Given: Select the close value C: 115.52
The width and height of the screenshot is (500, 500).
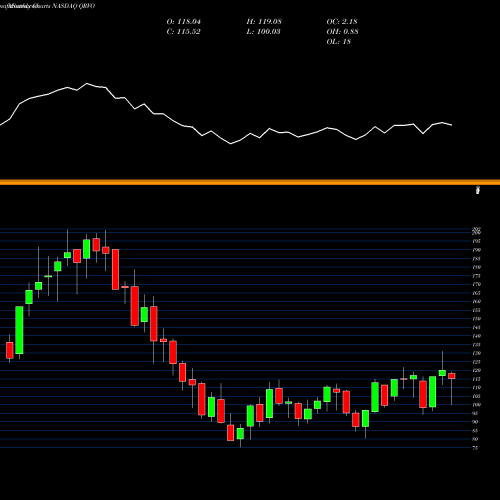Looking at the screenshot, I should point(184,32).
